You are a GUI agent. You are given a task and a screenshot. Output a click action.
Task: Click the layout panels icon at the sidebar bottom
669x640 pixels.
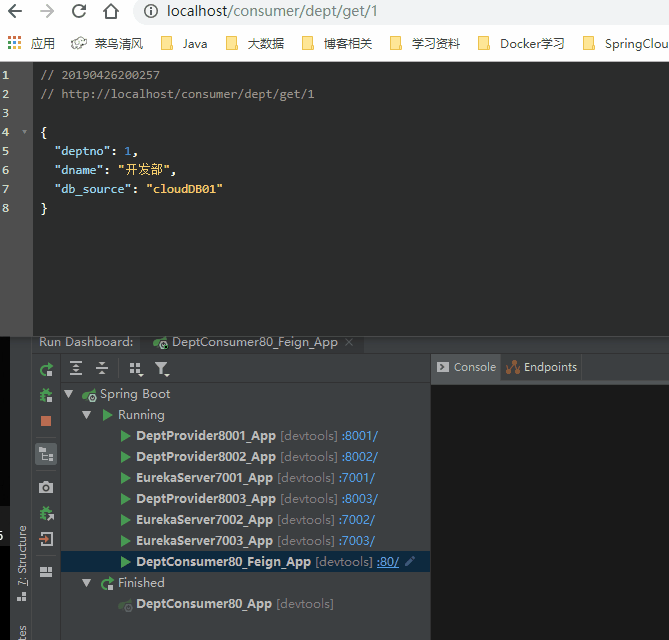tap(46, 572)
